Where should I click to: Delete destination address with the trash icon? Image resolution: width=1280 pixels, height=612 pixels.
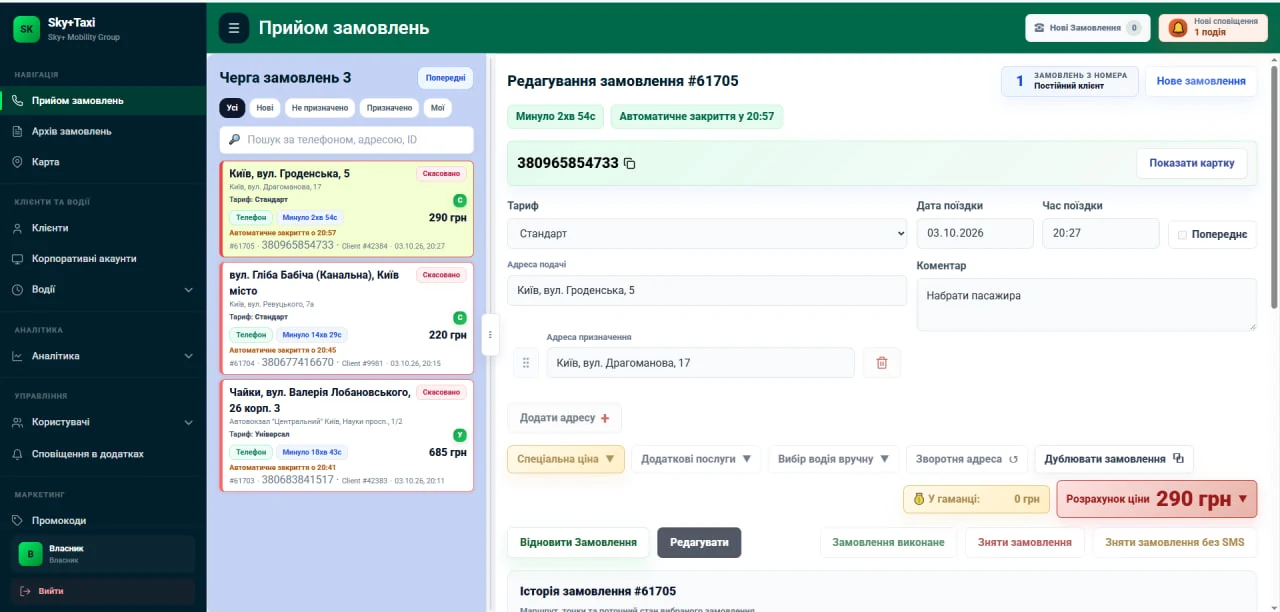click(882, 362)
